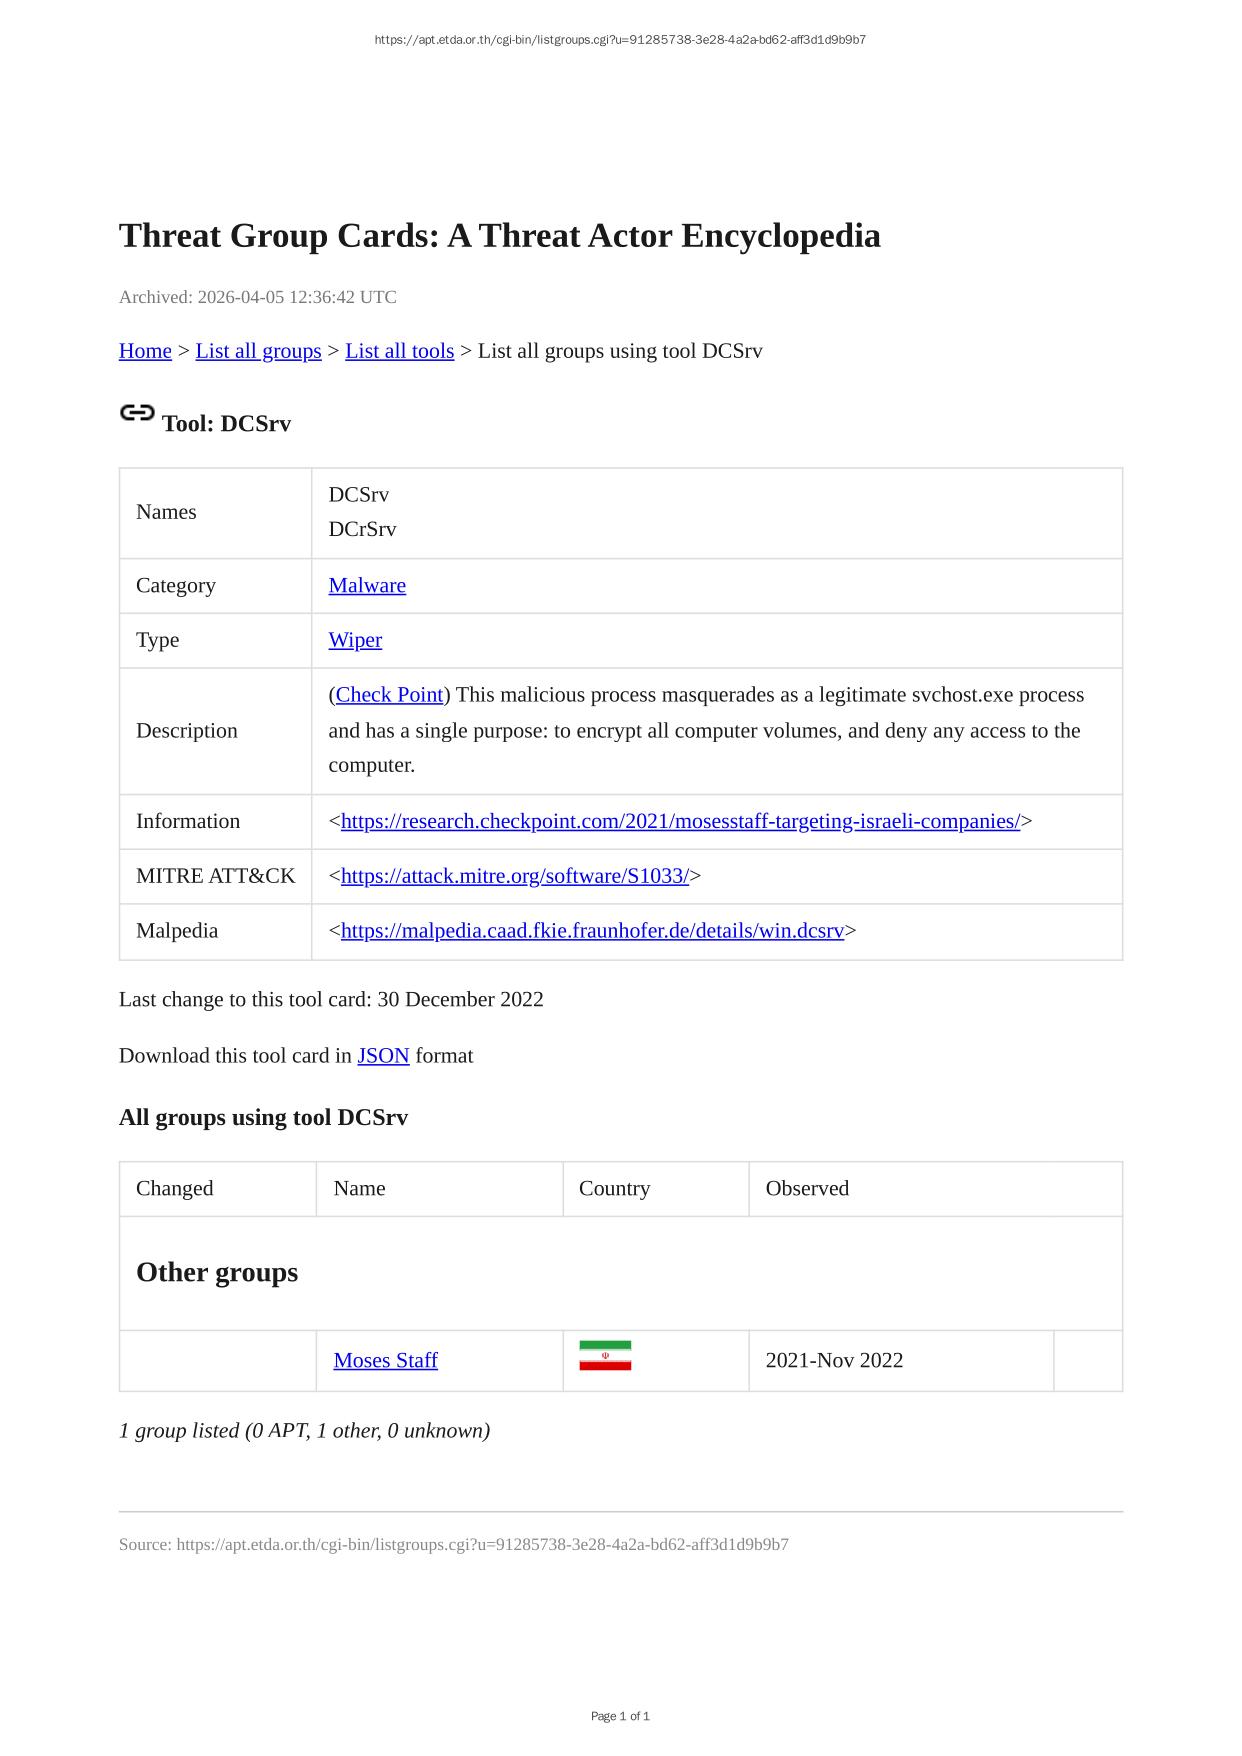Click the Other groups section heading
The width and height of the screenshot is (1242, 1756).
217,1273
